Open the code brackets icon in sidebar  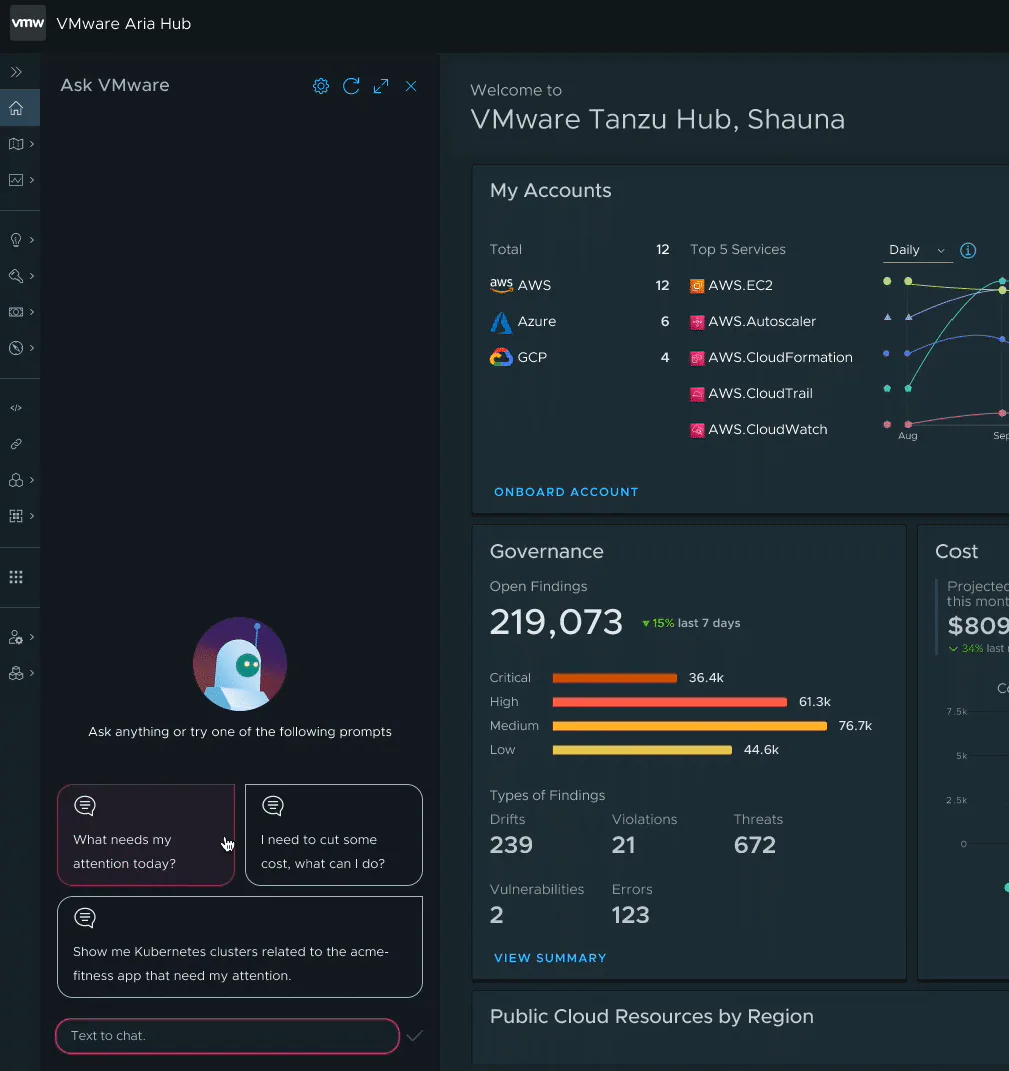pos(16,408)
